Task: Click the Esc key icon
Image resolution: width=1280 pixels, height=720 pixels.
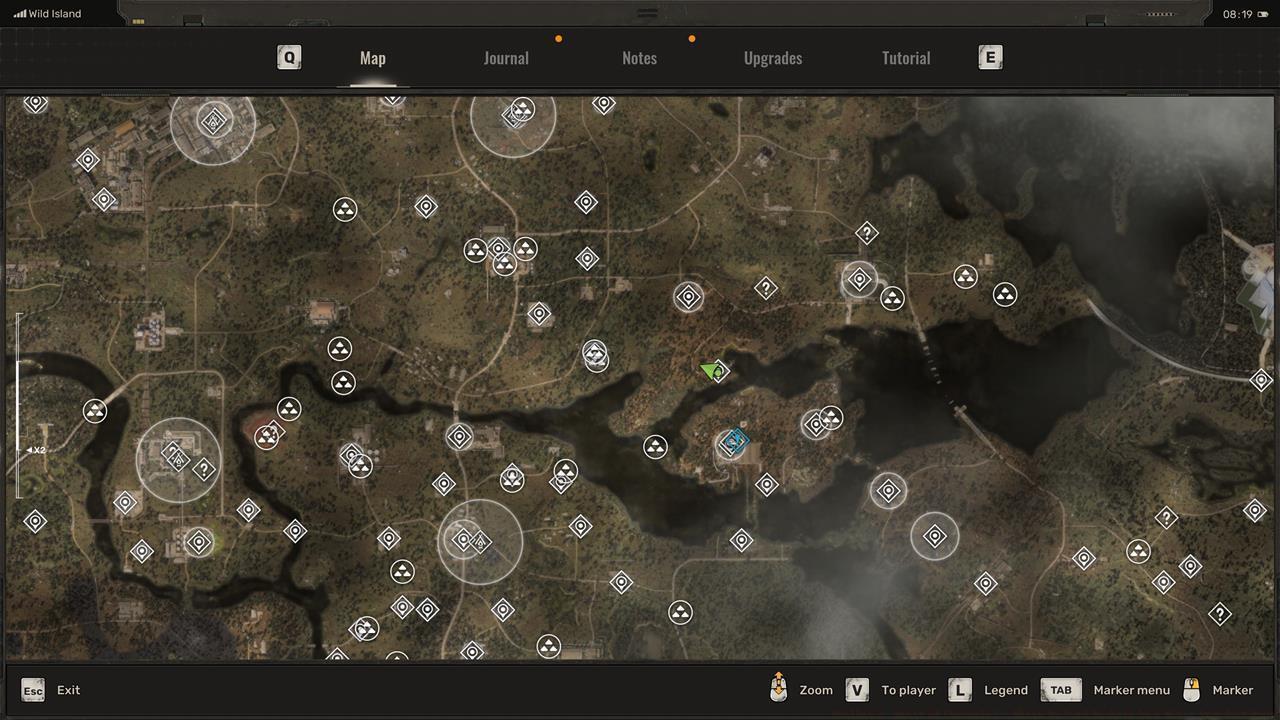Action: 33,690
